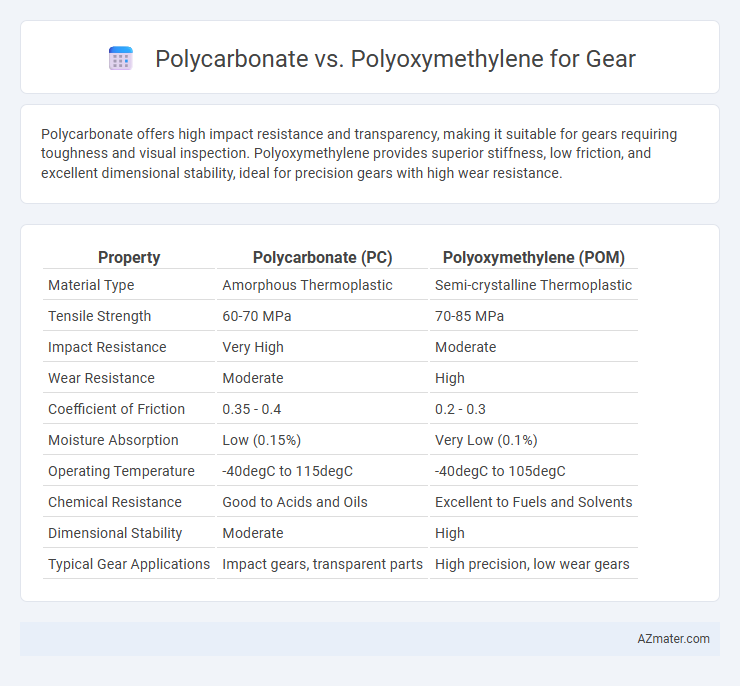Select the Good to Acids and Oils cell
Screen dimensions: 740x686
294,502
